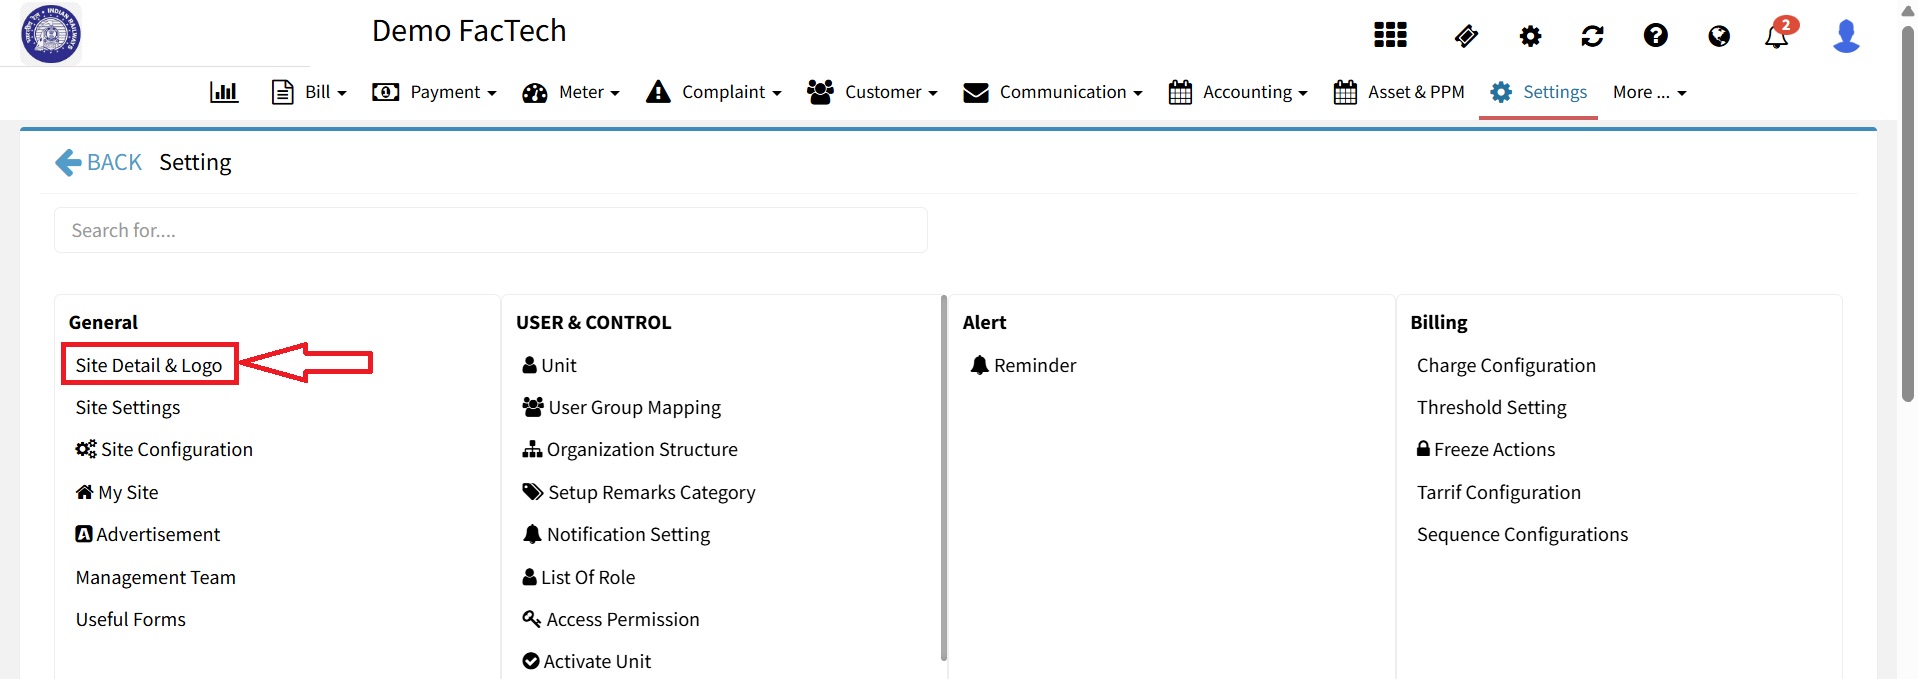Open the More dropdown menu

pos(1649,92)
